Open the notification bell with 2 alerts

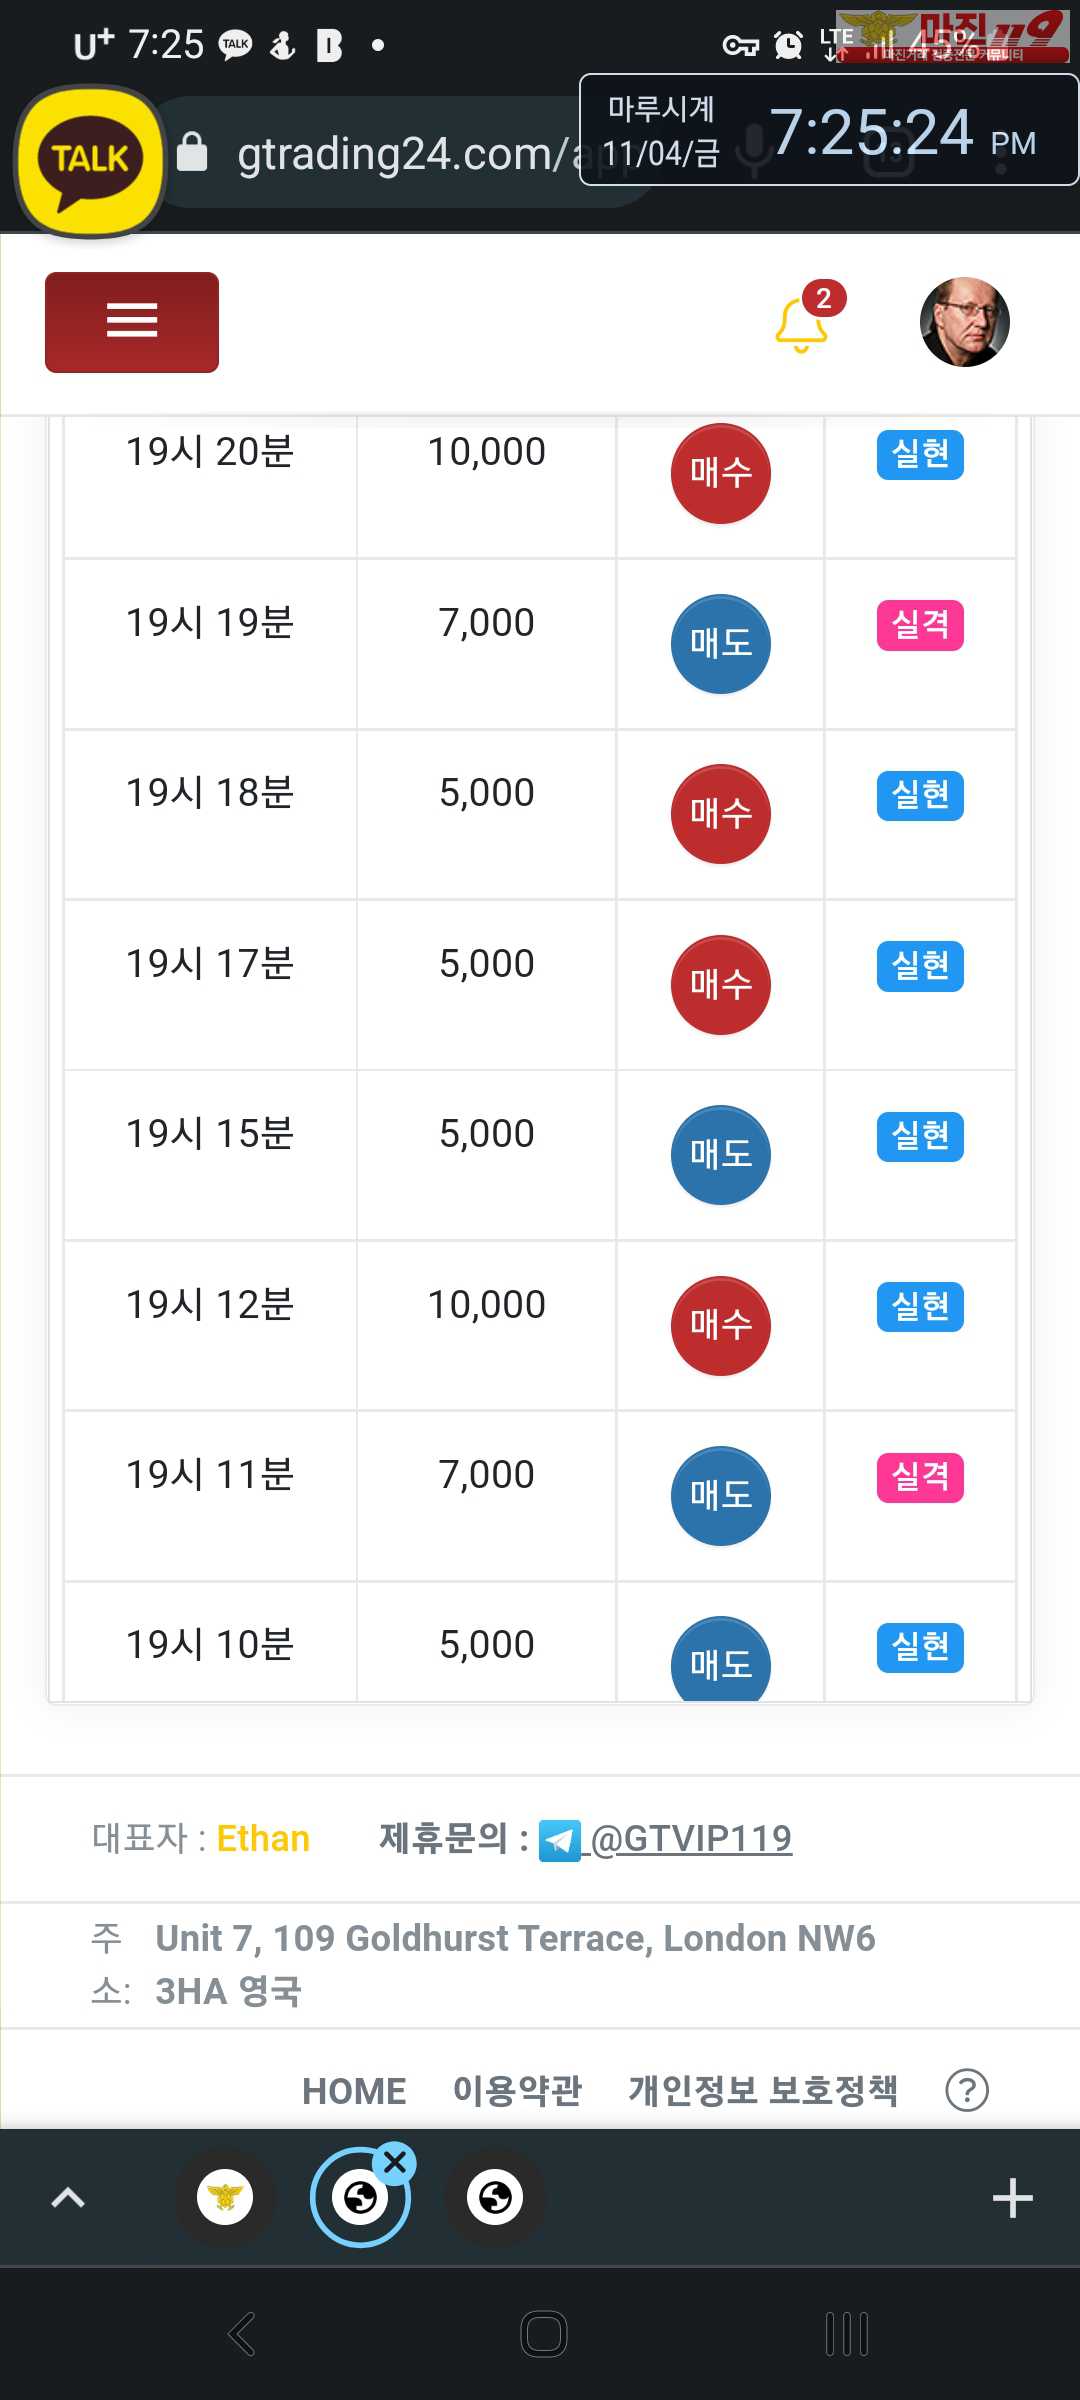click(802, 324)
